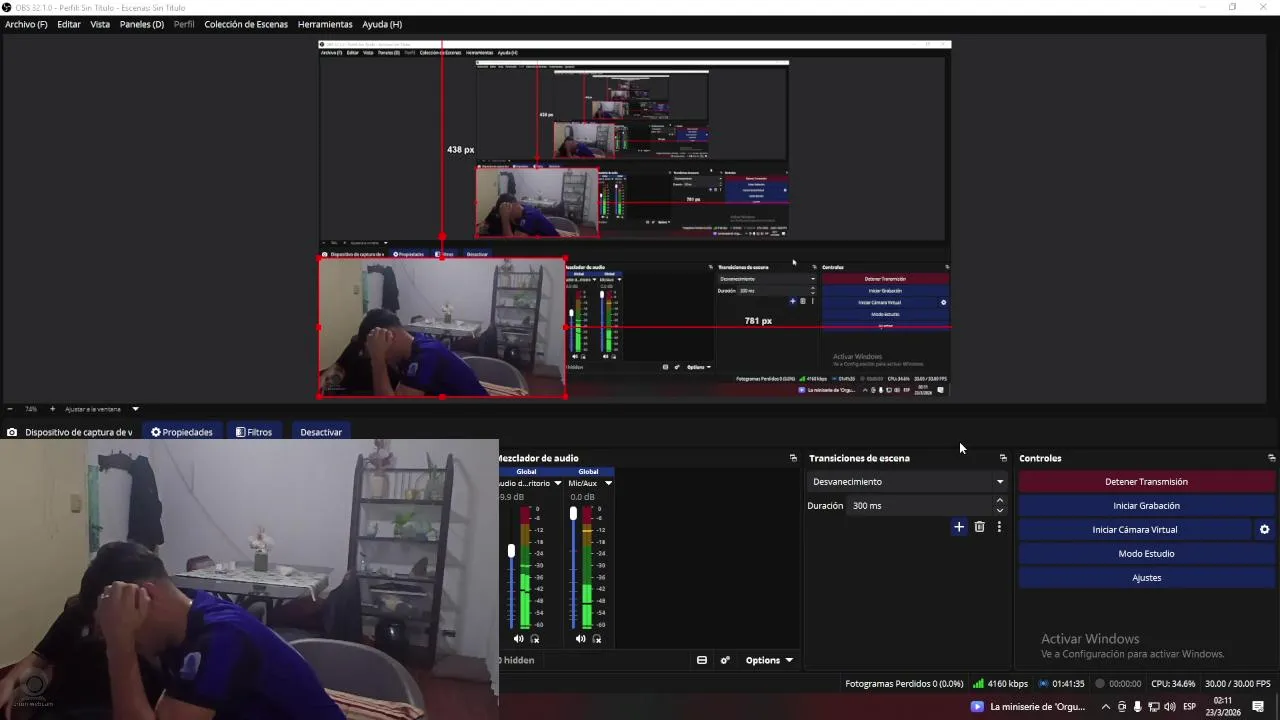
Task: Click the streaming status broadcast icon
Action: coord(1043,684)
